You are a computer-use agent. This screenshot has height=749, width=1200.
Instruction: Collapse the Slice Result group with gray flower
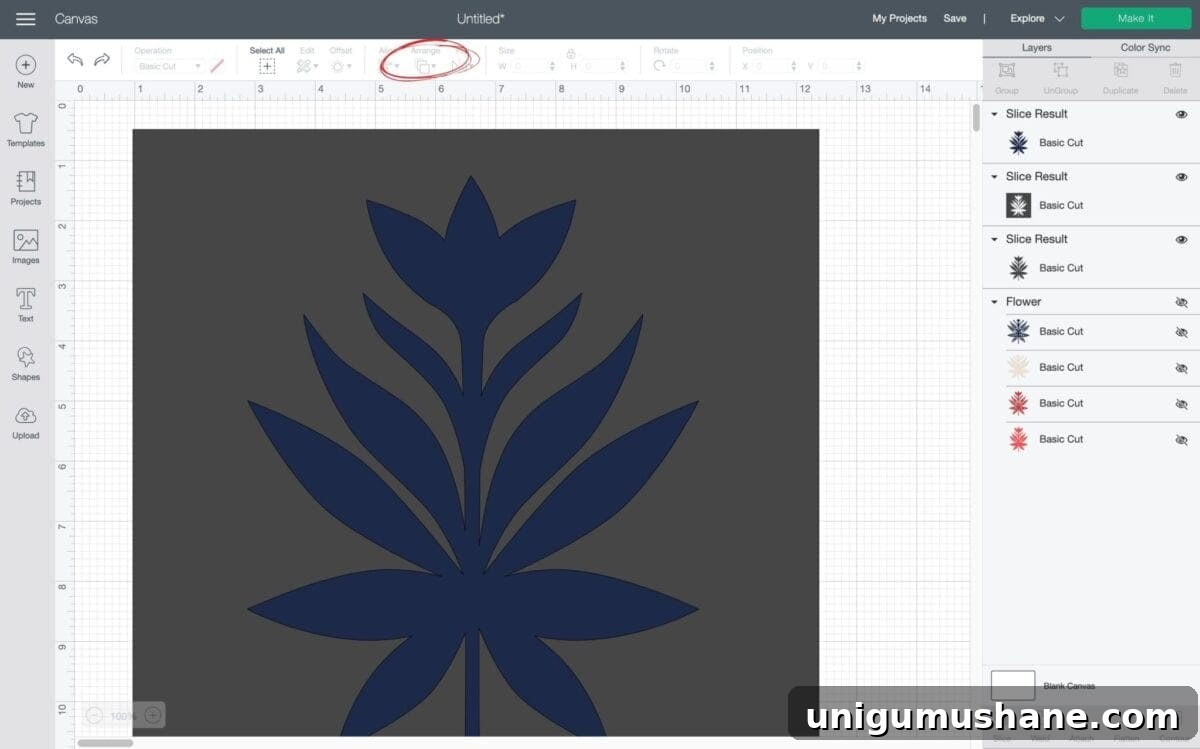pos(994,240)
